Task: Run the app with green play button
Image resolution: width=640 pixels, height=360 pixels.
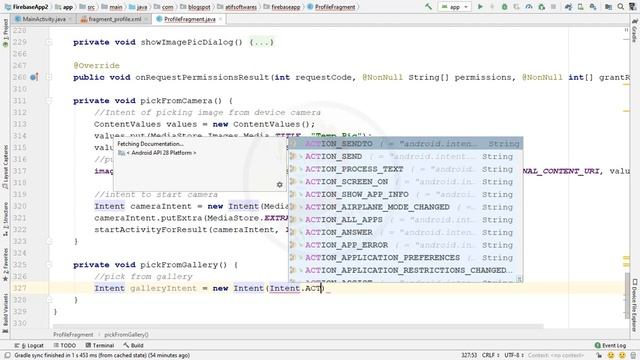Action: point(480,7)
